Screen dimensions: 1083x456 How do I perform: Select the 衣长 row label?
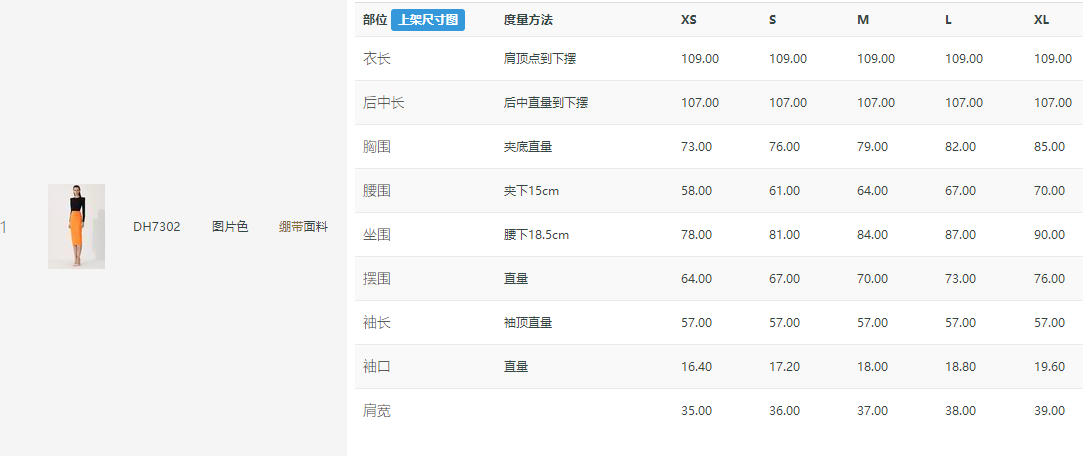point(376,59)
